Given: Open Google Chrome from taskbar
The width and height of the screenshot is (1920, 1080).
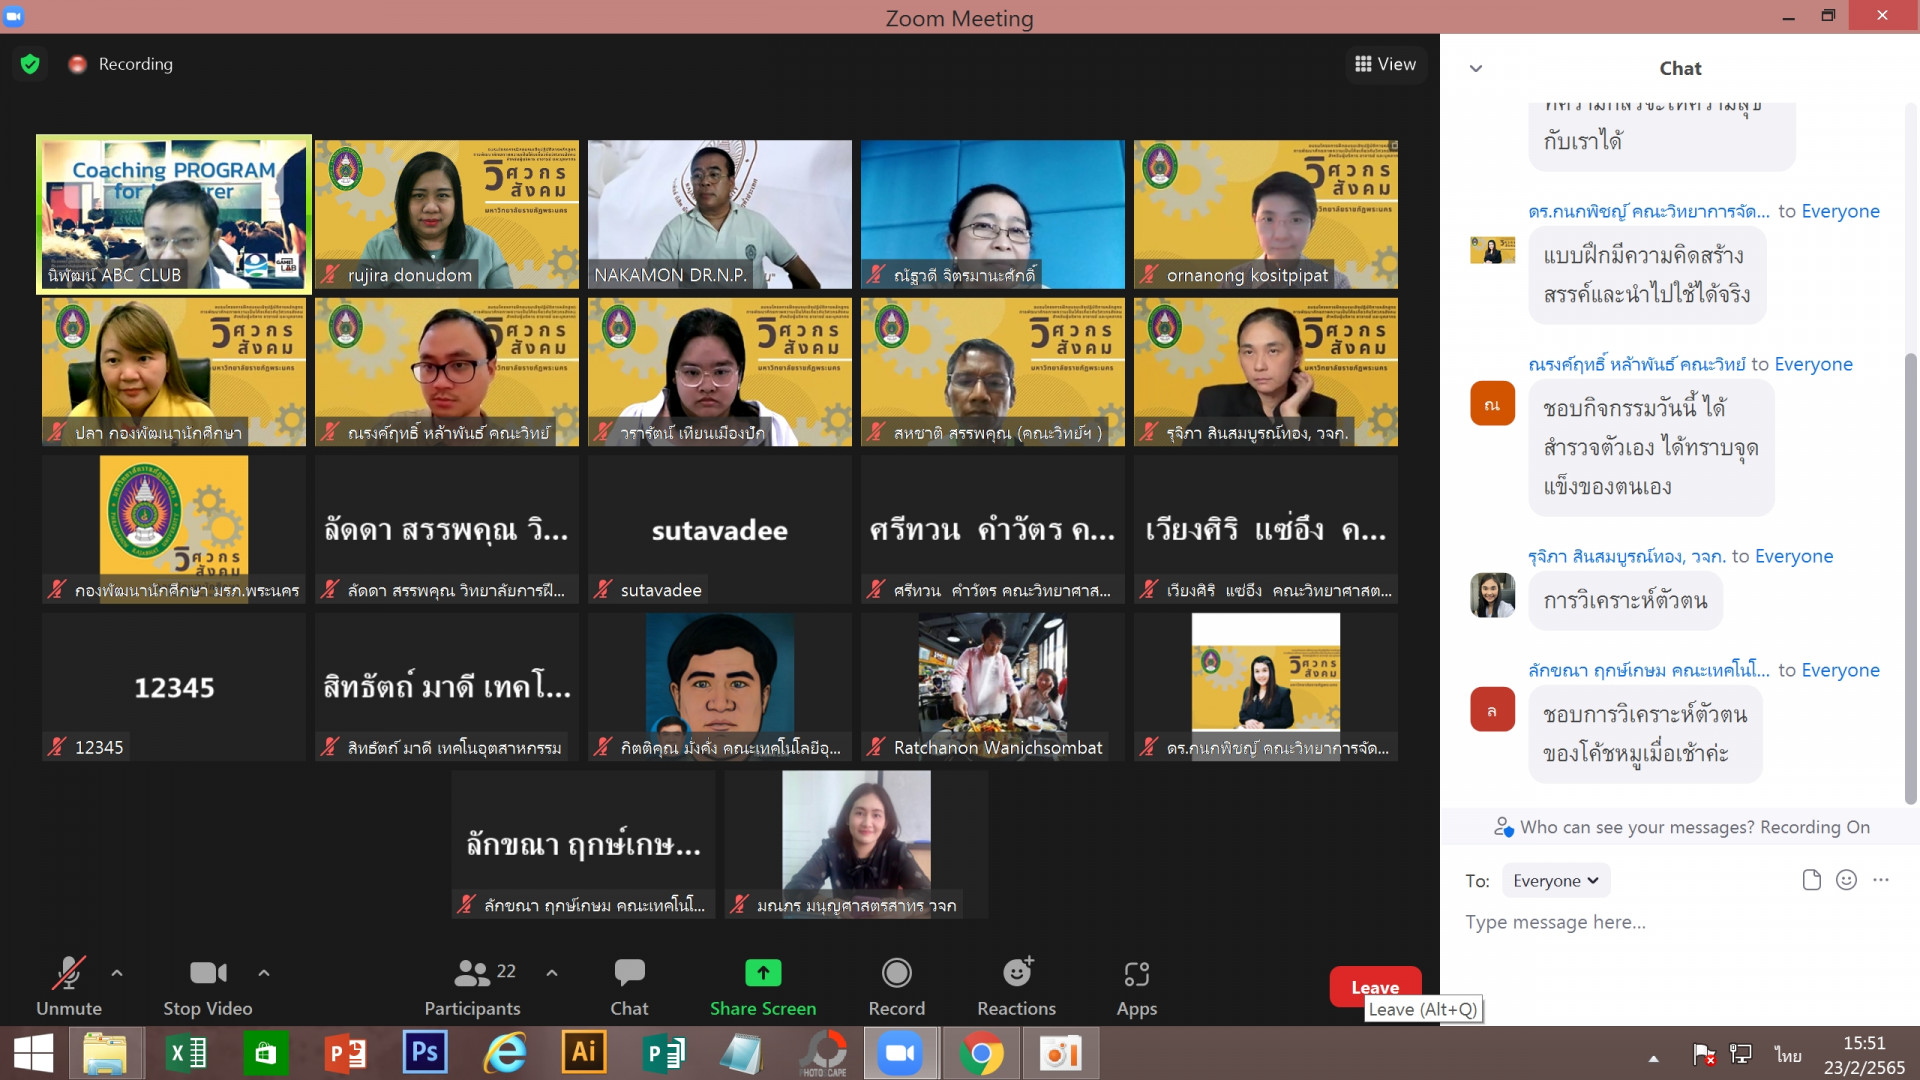Looking at the screenshot, I should [981, 1053].
